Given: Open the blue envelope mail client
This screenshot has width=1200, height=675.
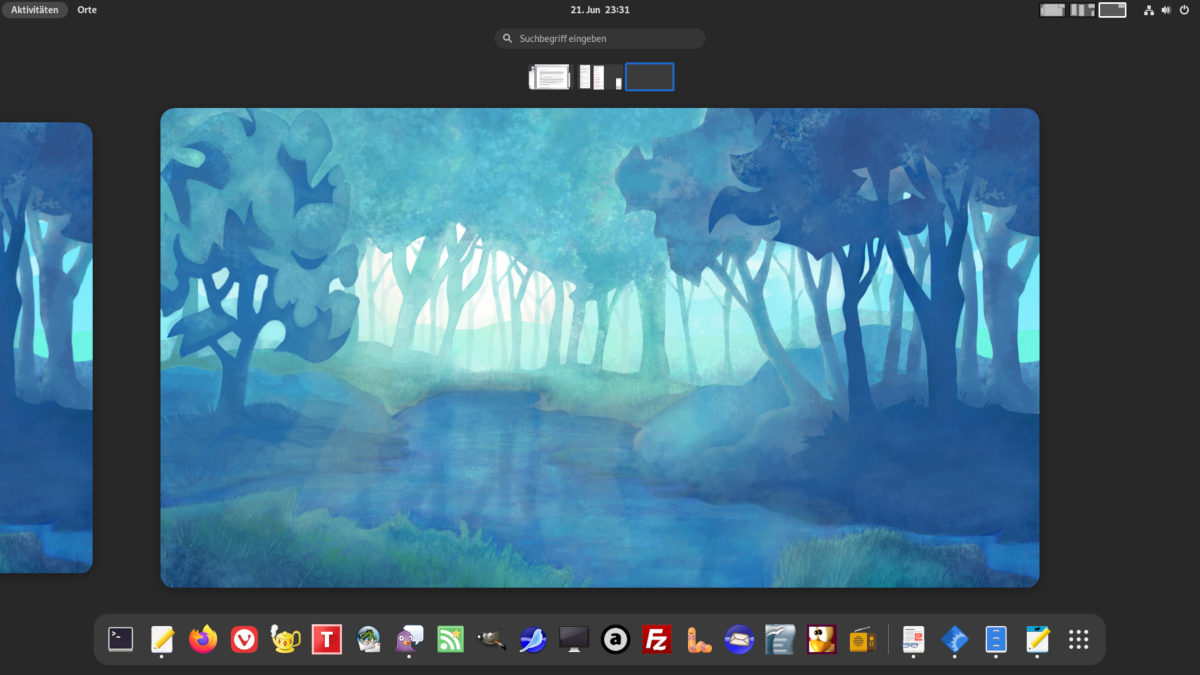Looking at the screenshot, I should click(x=739, y=639).
